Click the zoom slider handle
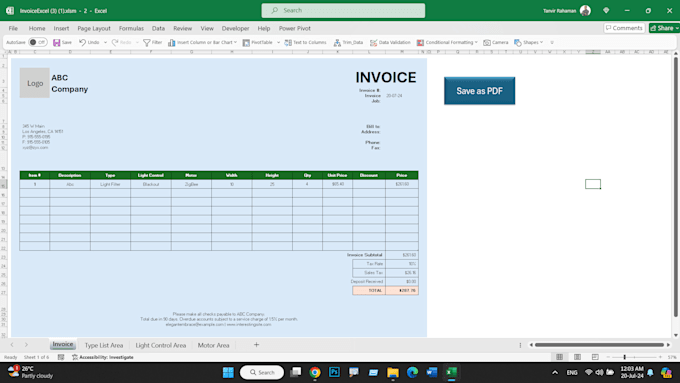This screenshot has height=383, width=680. 624,357
